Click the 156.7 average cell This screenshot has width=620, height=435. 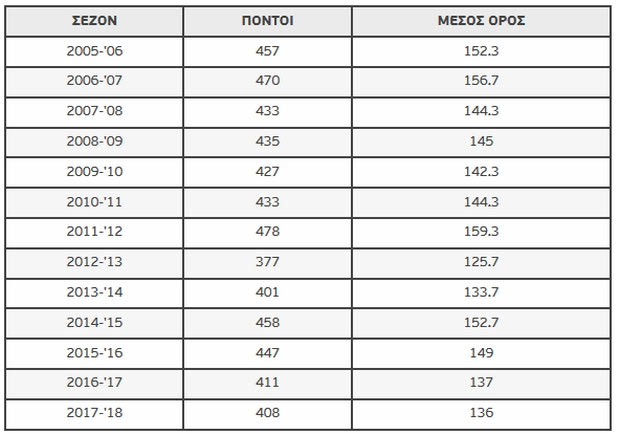[x=481, y=82]
